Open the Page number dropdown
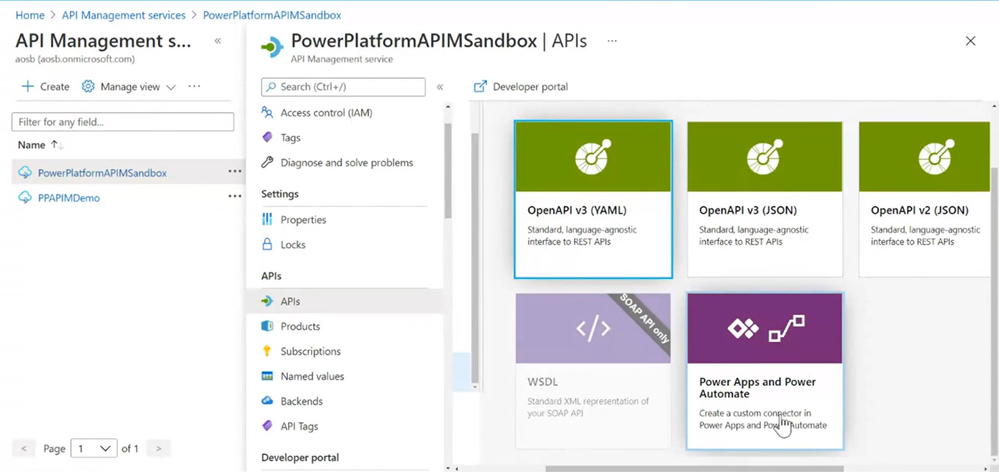This screenshot has height=472, width=999. [94, 448]
